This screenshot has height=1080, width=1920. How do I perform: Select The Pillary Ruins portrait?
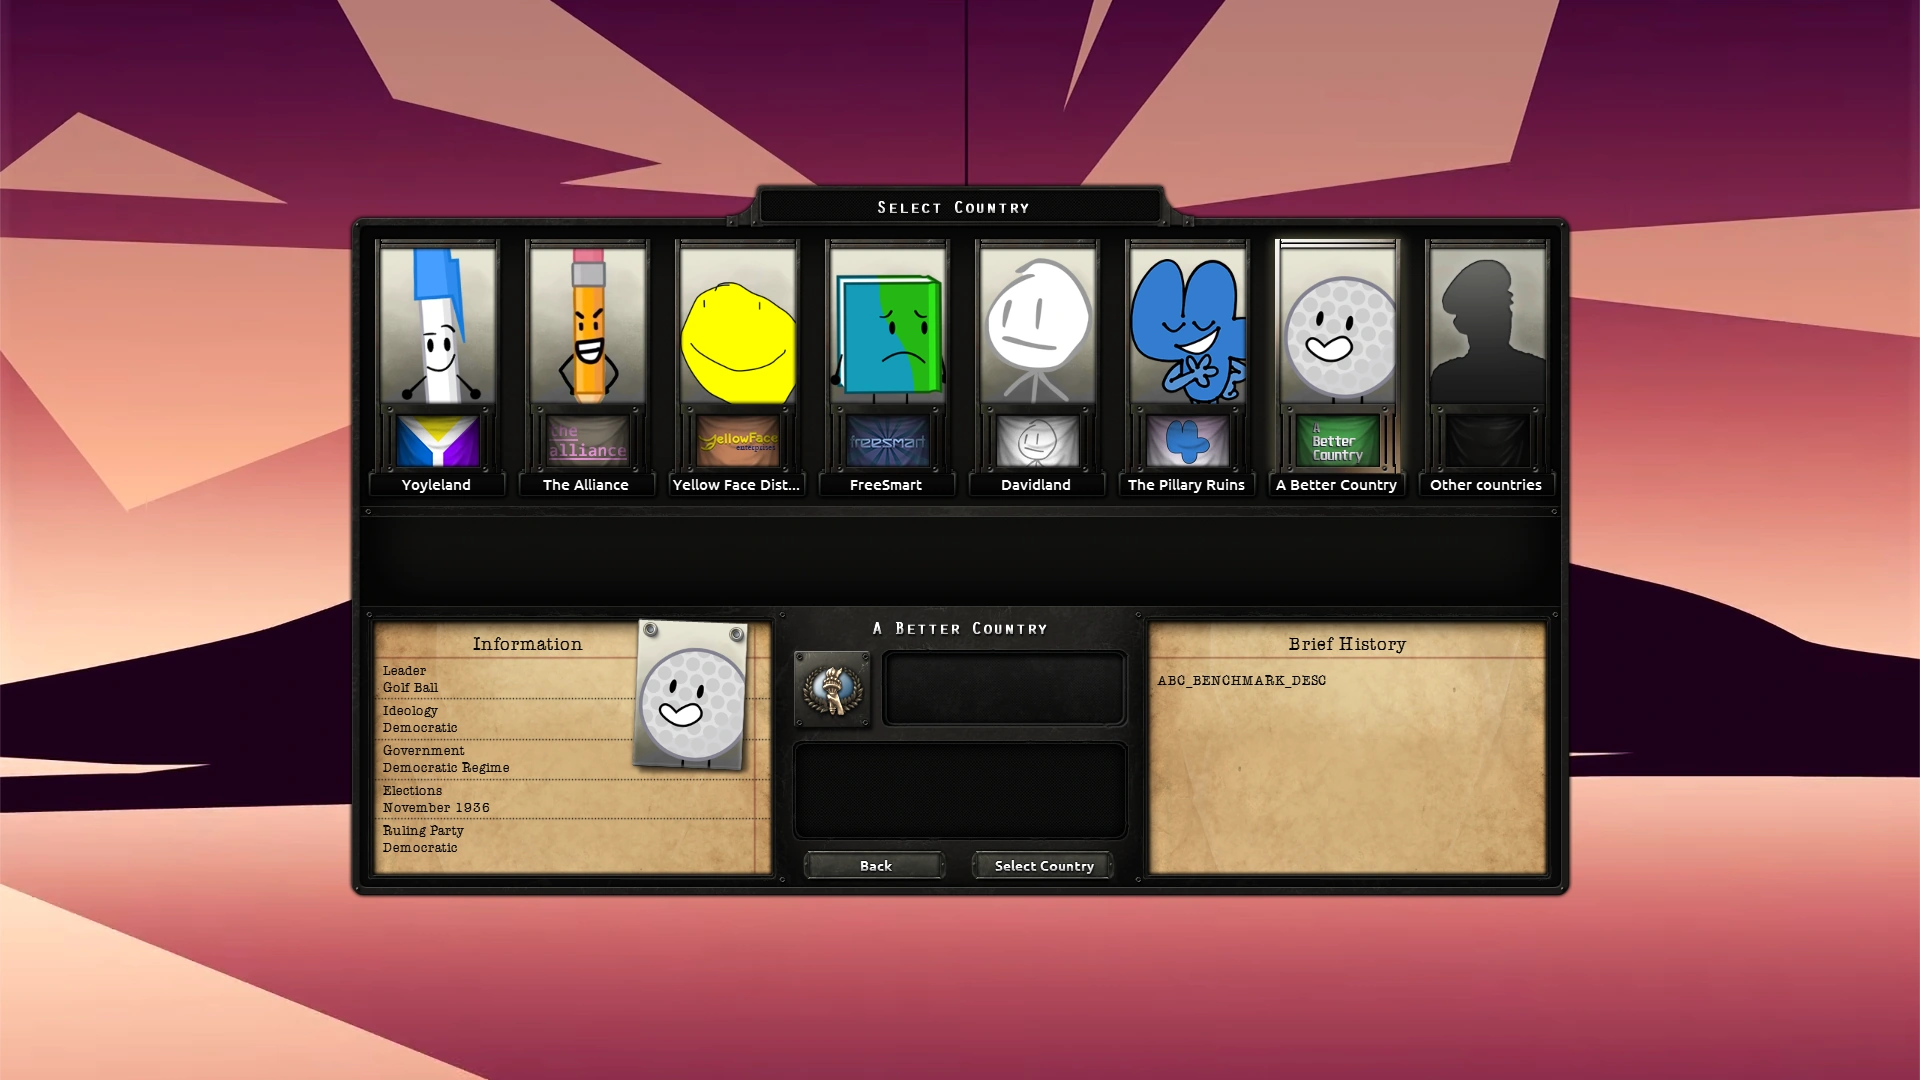[x=1187, y=325]
